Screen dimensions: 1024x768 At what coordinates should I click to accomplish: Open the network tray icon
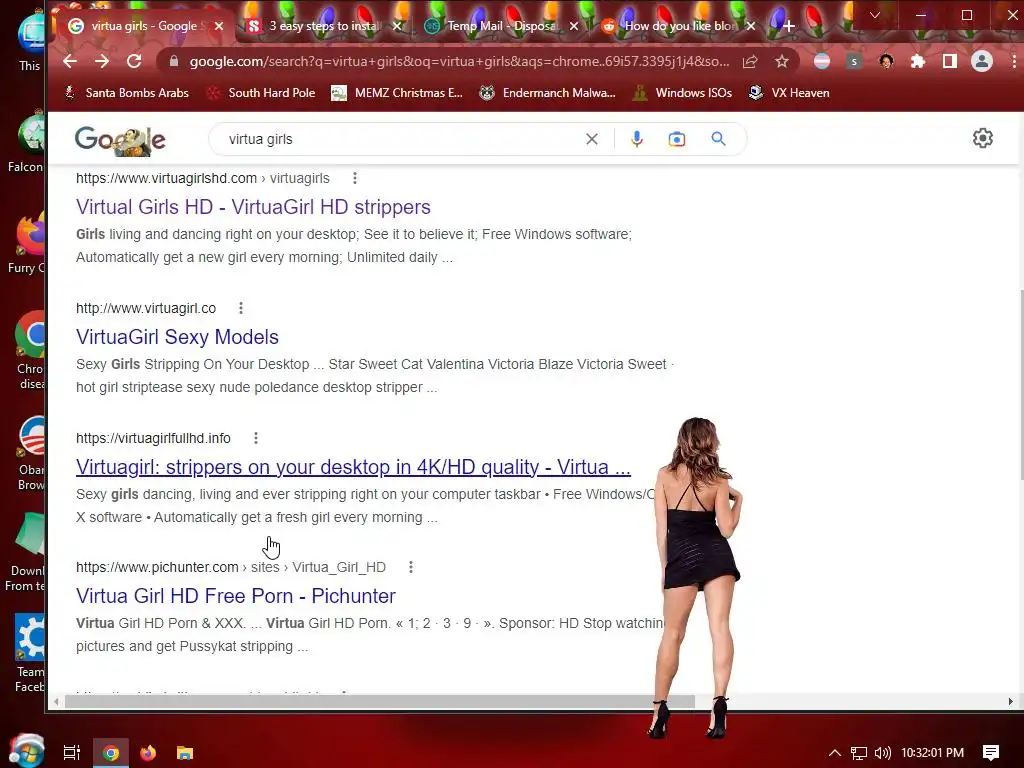point(859,753)
